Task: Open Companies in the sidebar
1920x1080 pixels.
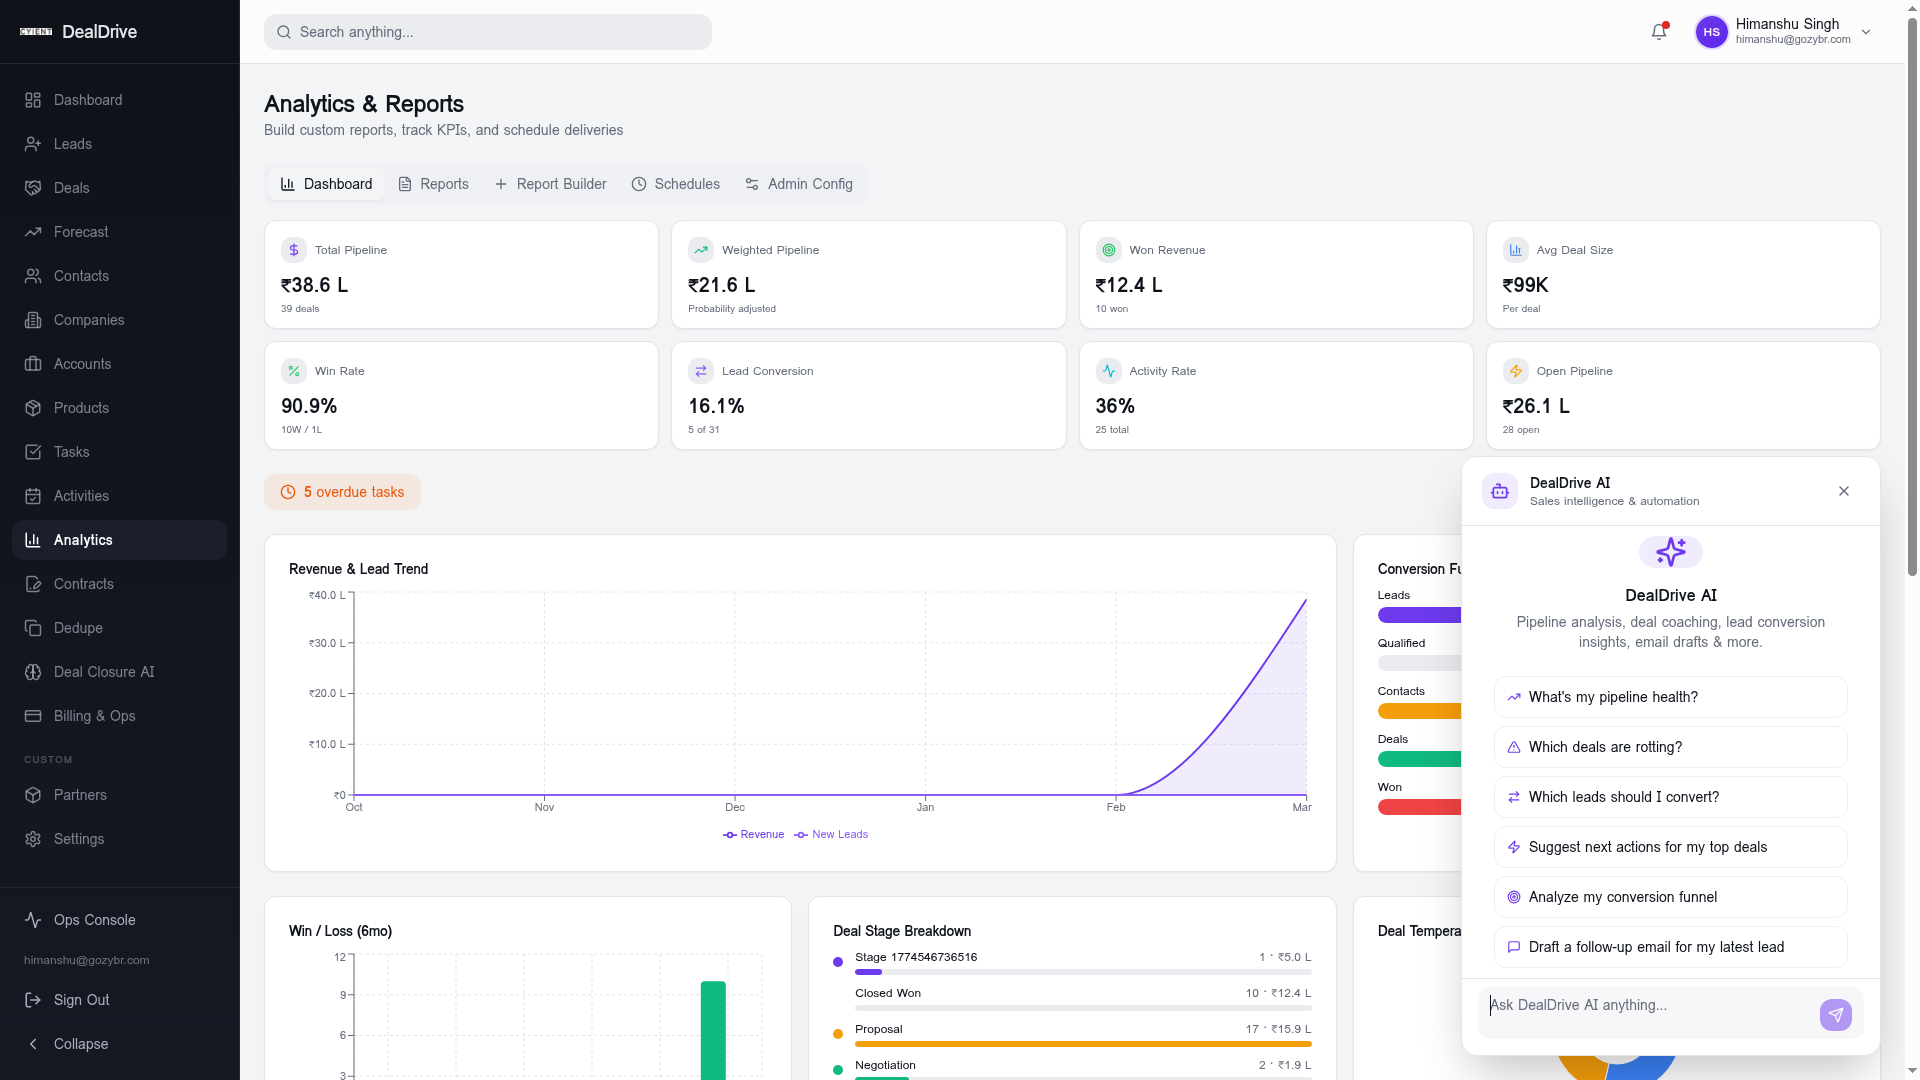Action: 120,320
